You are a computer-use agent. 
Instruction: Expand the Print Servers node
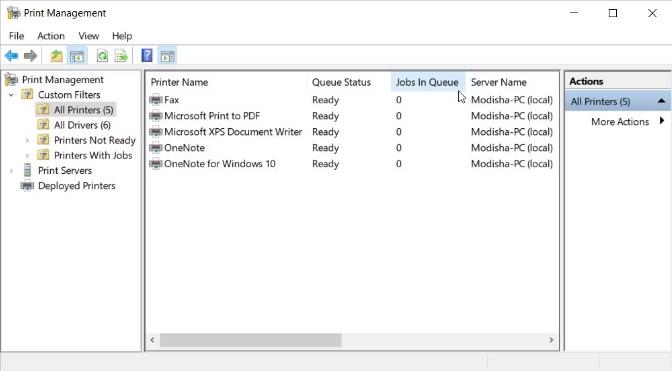click(x=11, y=171)
